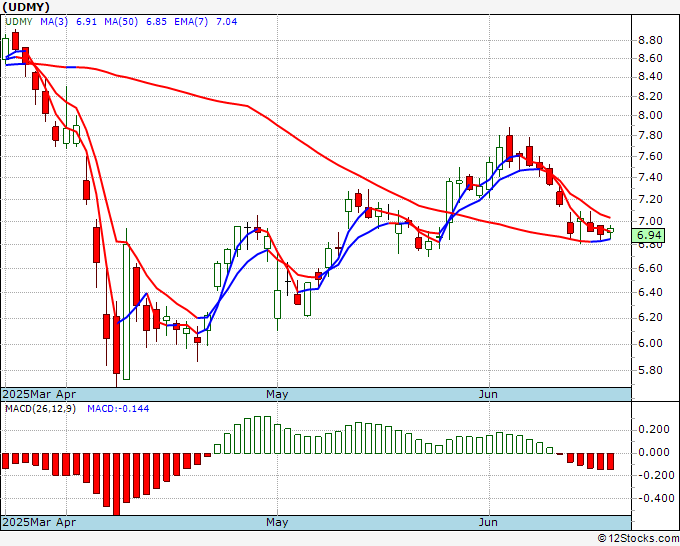Click the 0.000 MACD axis label
Image resolution: width=680 pixels, height=546 pixels.
[654, 452]
